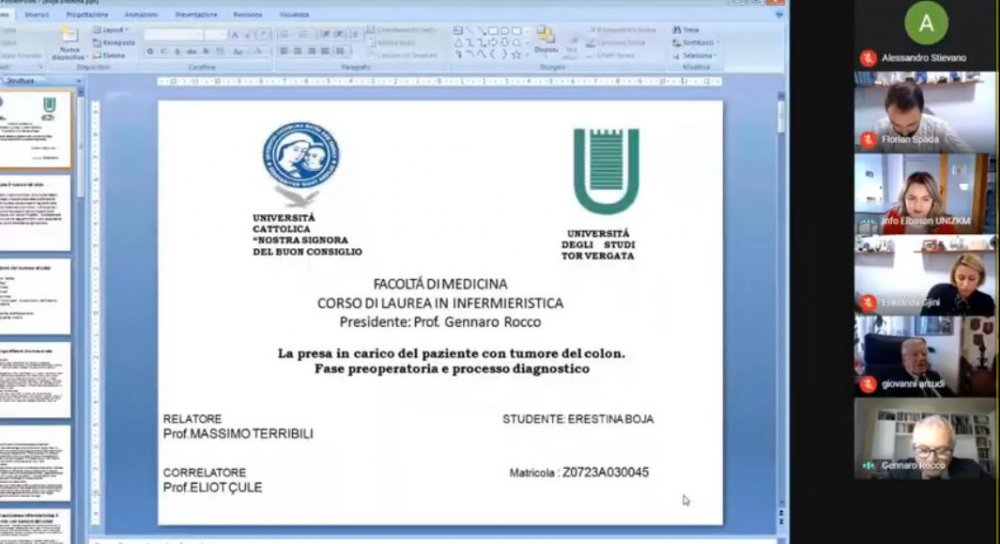The image size is (1000, 544).
Task: Select the oval shape in gallery
Action: pos(504,30)
